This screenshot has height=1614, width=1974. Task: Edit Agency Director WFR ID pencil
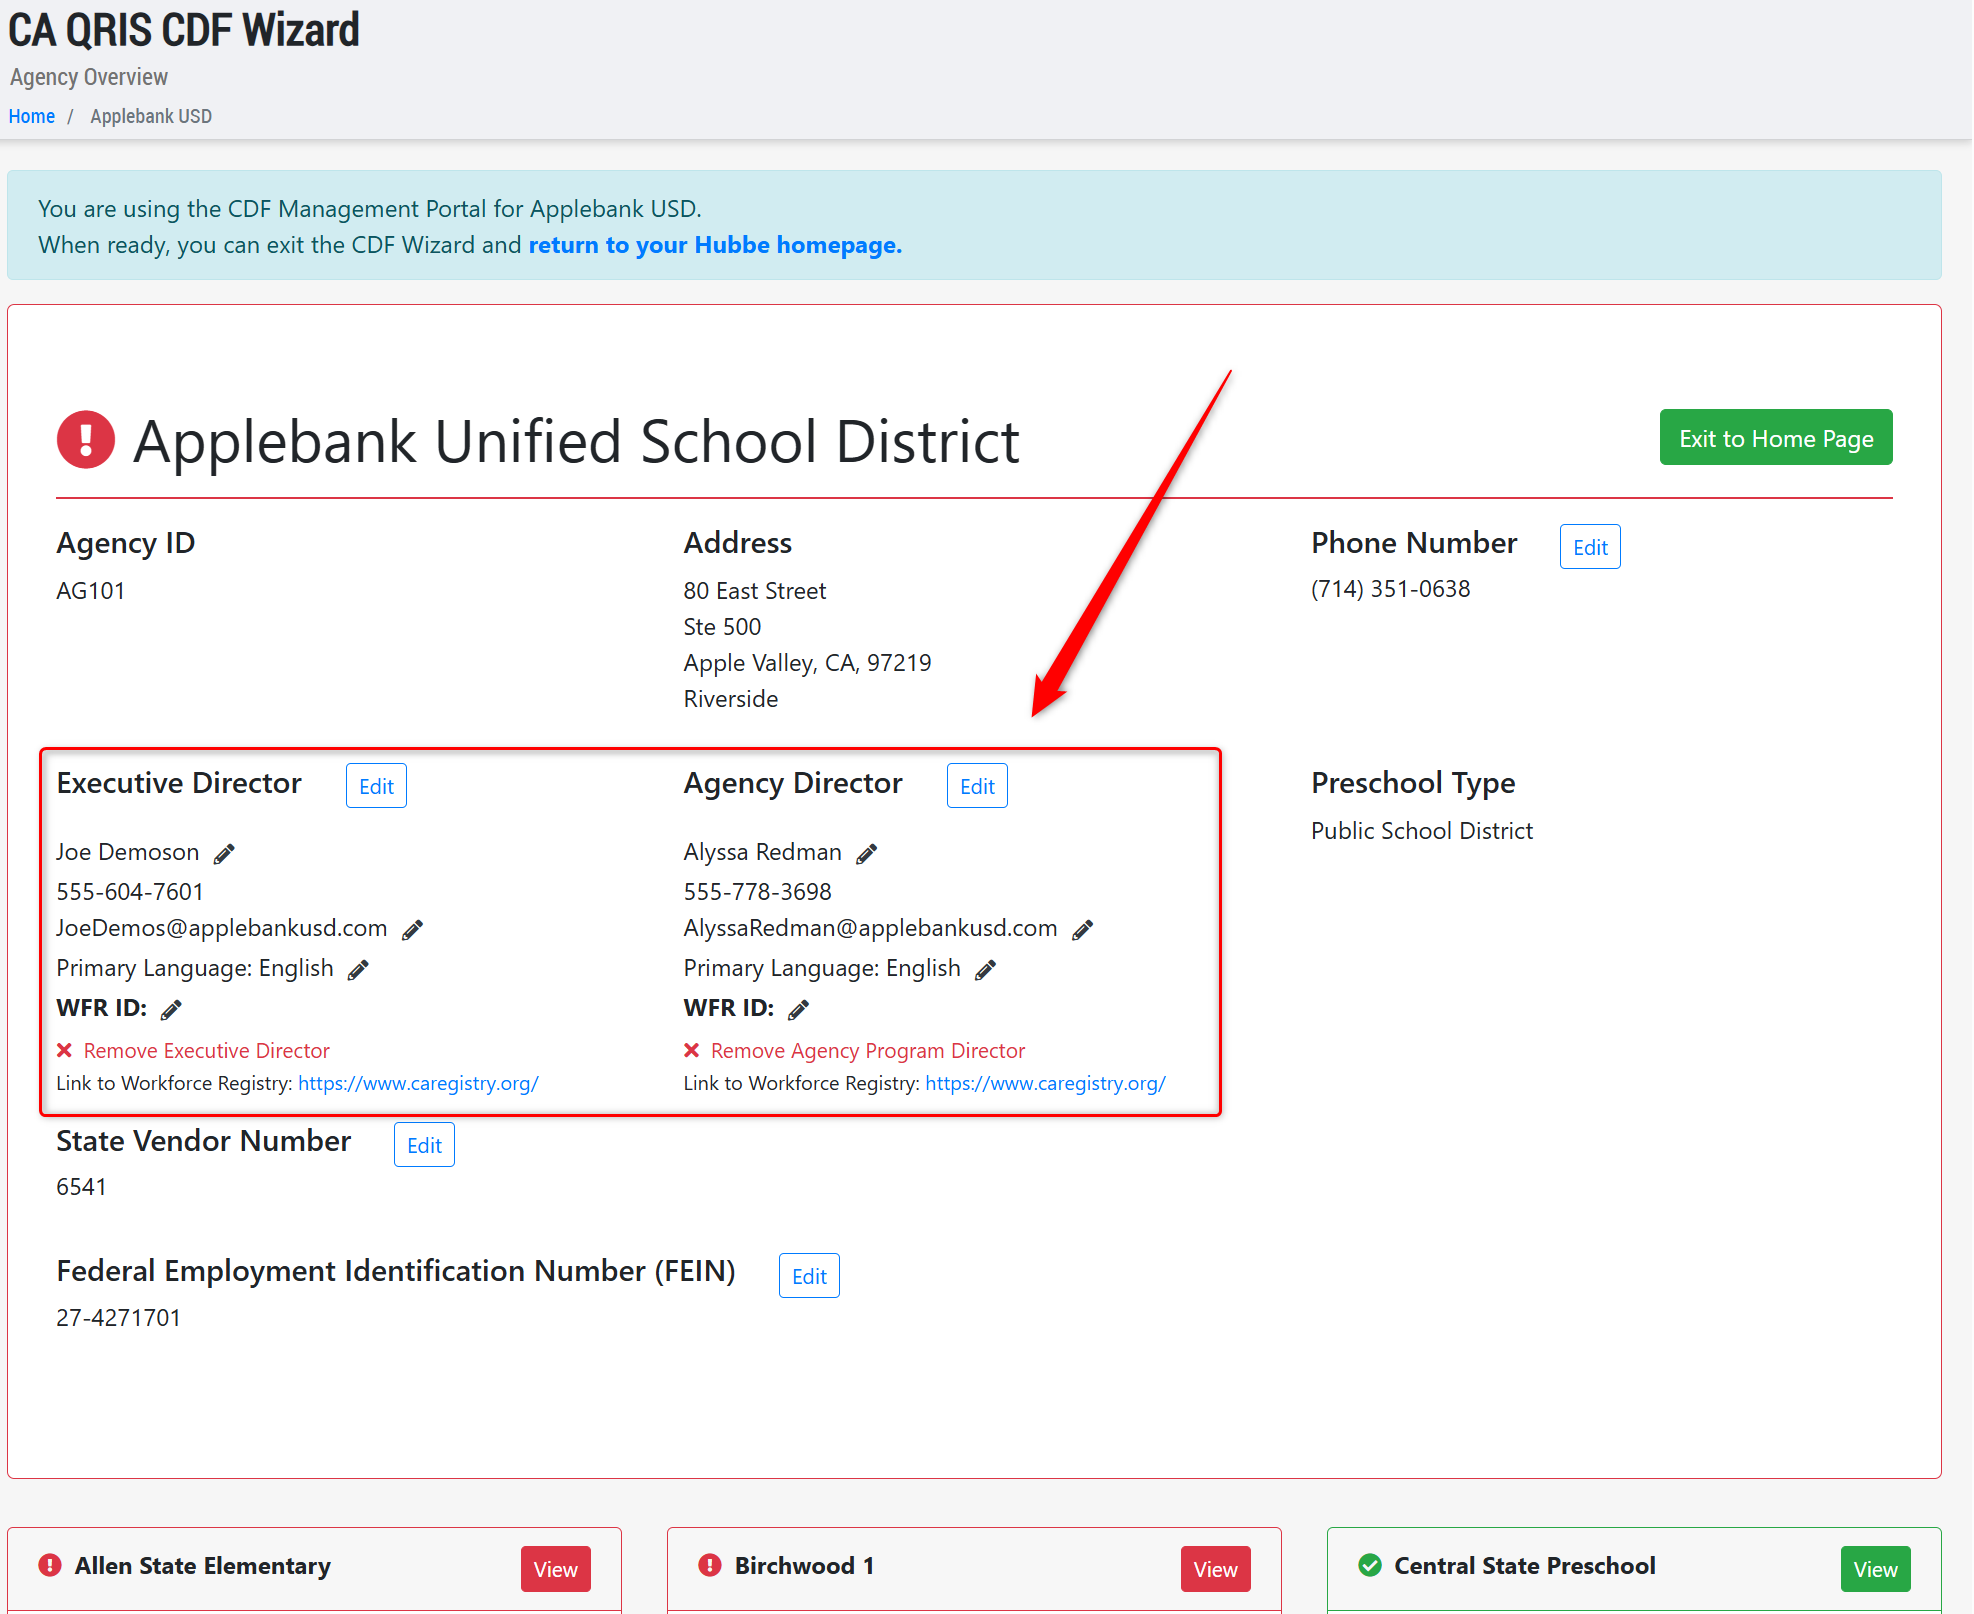click(x=798, y=1010)
